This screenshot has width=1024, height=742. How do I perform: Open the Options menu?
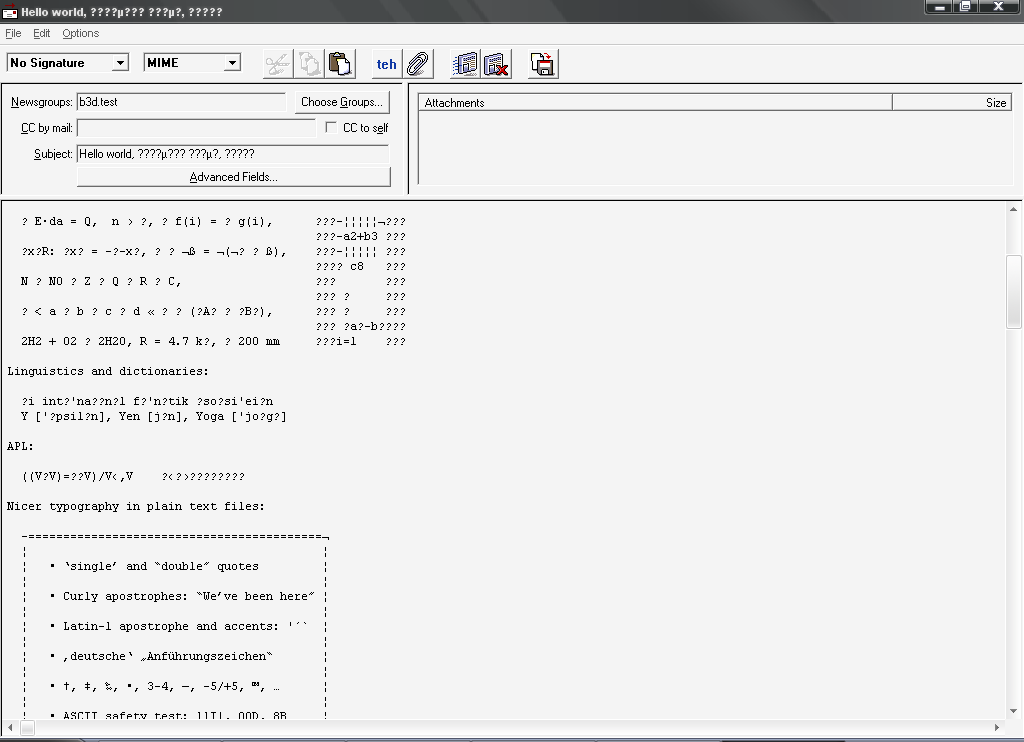[80, 33]
